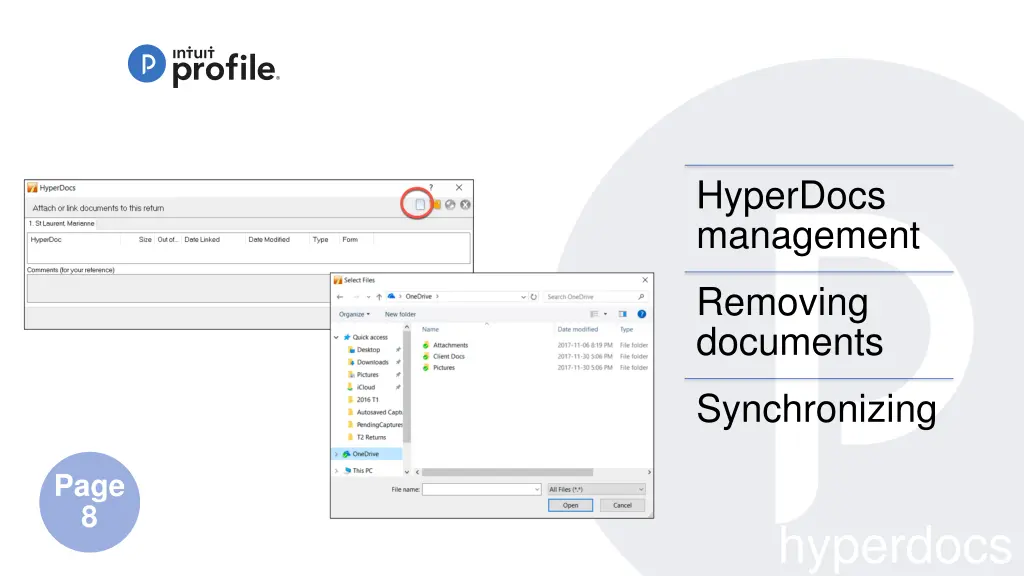Click the yellow folder icon in HyperDocs toolbar
Screen dimensions: 1024x576
point(436,204)
